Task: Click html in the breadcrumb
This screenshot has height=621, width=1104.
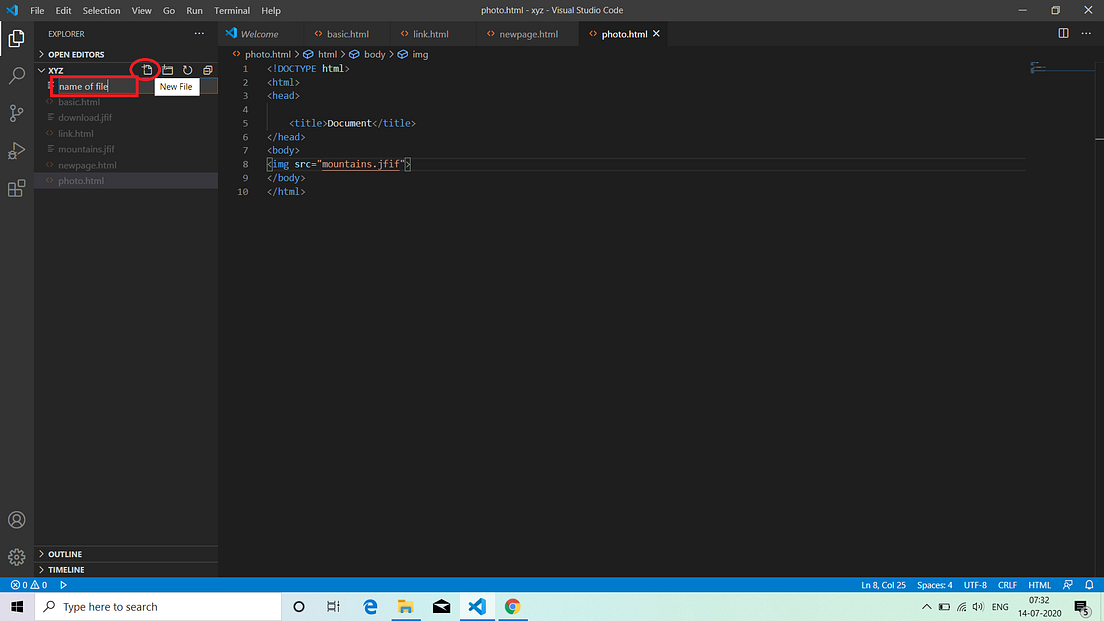Action: coord(327,54)
